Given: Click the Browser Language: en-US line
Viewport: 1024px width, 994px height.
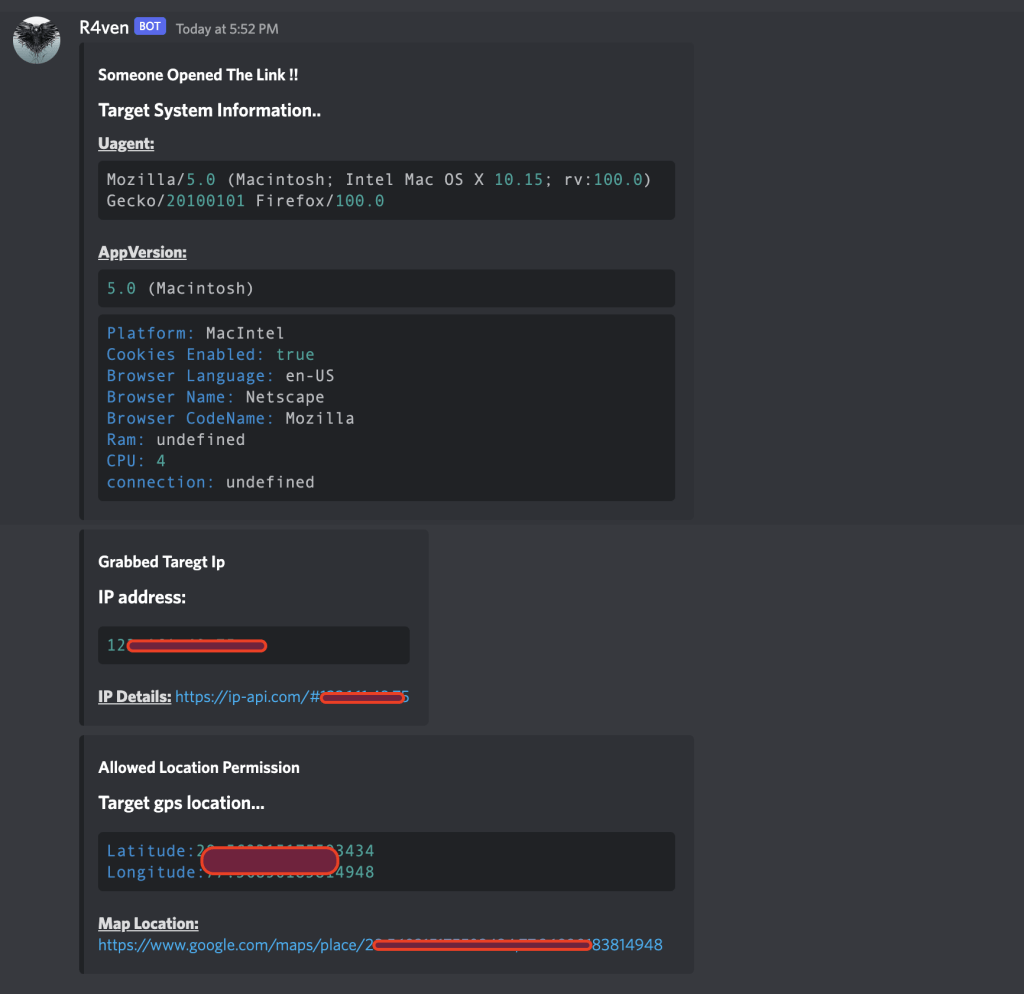Looking at the screenshot, I should (220, 376).
